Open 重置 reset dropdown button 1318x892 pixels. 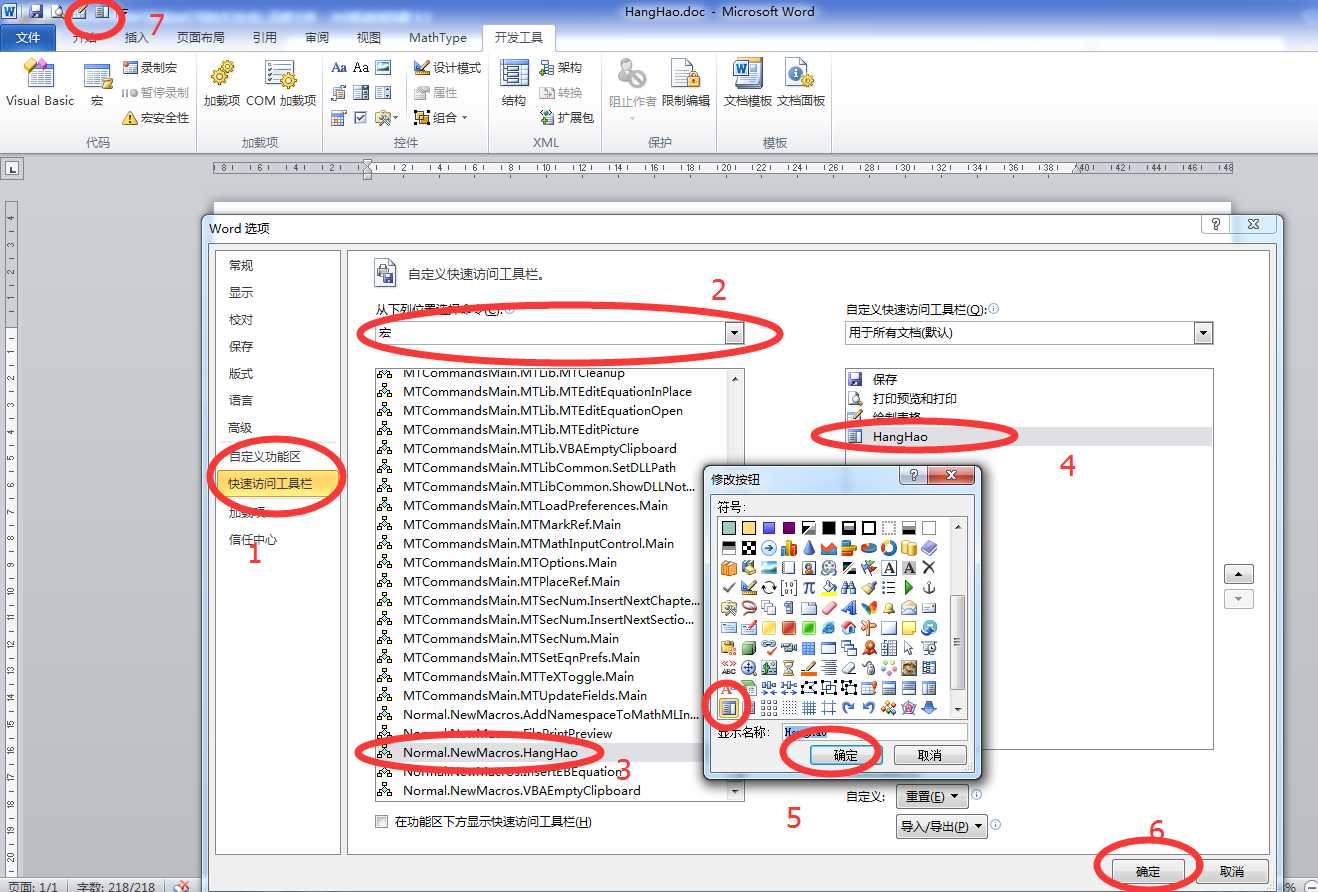click(x=931, y=797)
